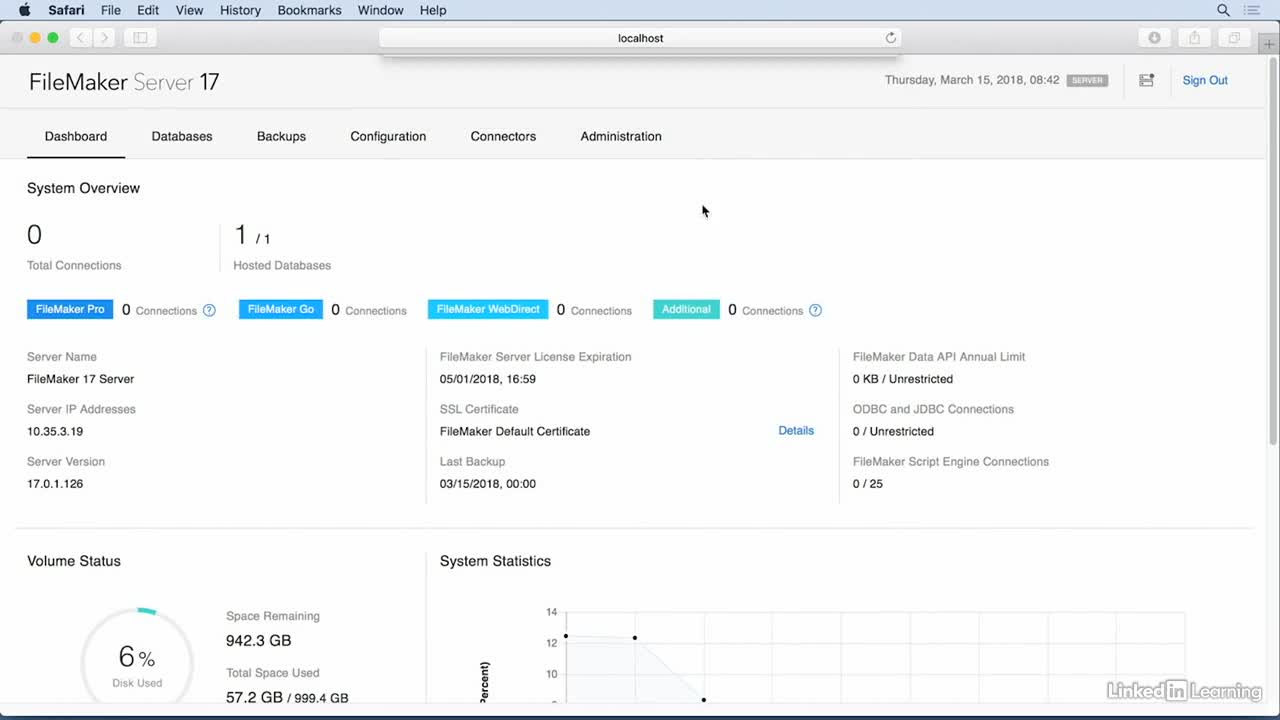Select the Dashboard tab
This screenshot has height=720, width=1280.
click(x=76, y=136)
